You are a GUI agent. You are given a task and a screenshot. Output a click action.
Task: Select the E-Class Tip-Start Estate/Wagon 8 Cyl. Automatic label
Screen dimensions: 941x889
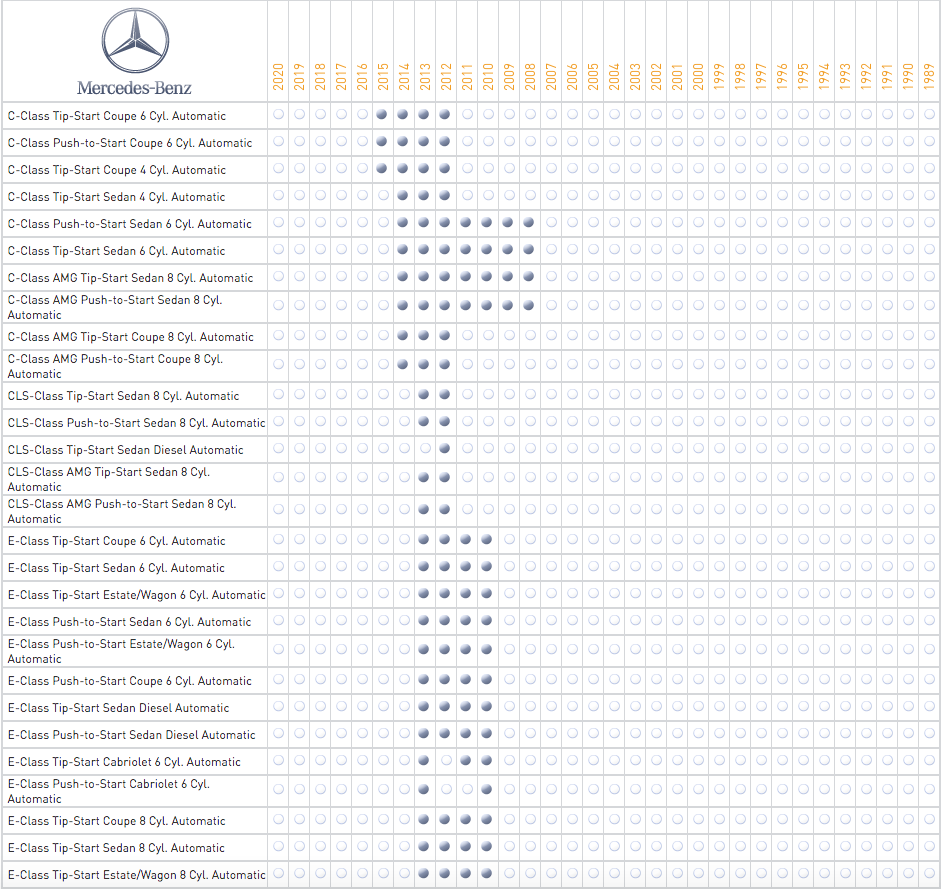(x=137, y=875)
